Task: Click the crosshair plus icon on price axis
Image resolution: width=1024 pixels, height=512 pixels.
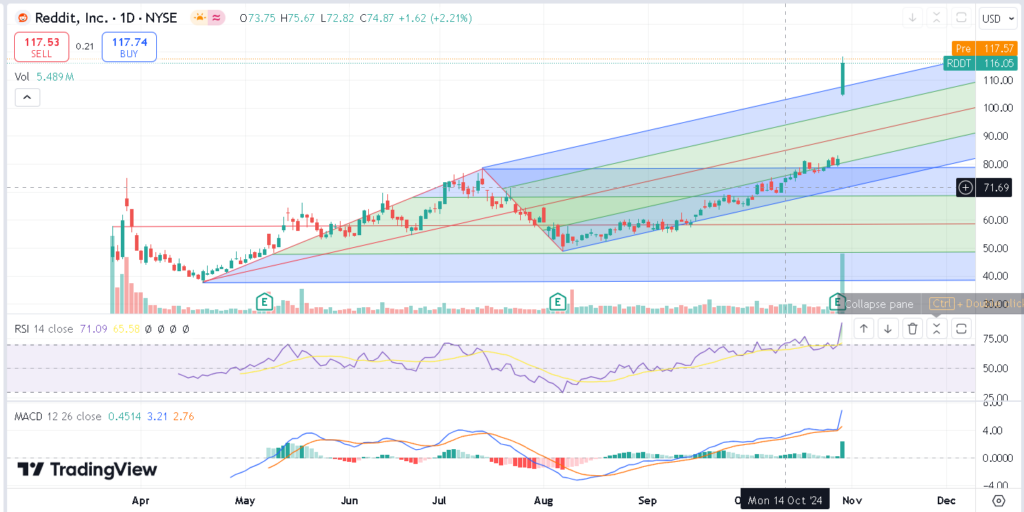Action: click(x=966, y=188)
